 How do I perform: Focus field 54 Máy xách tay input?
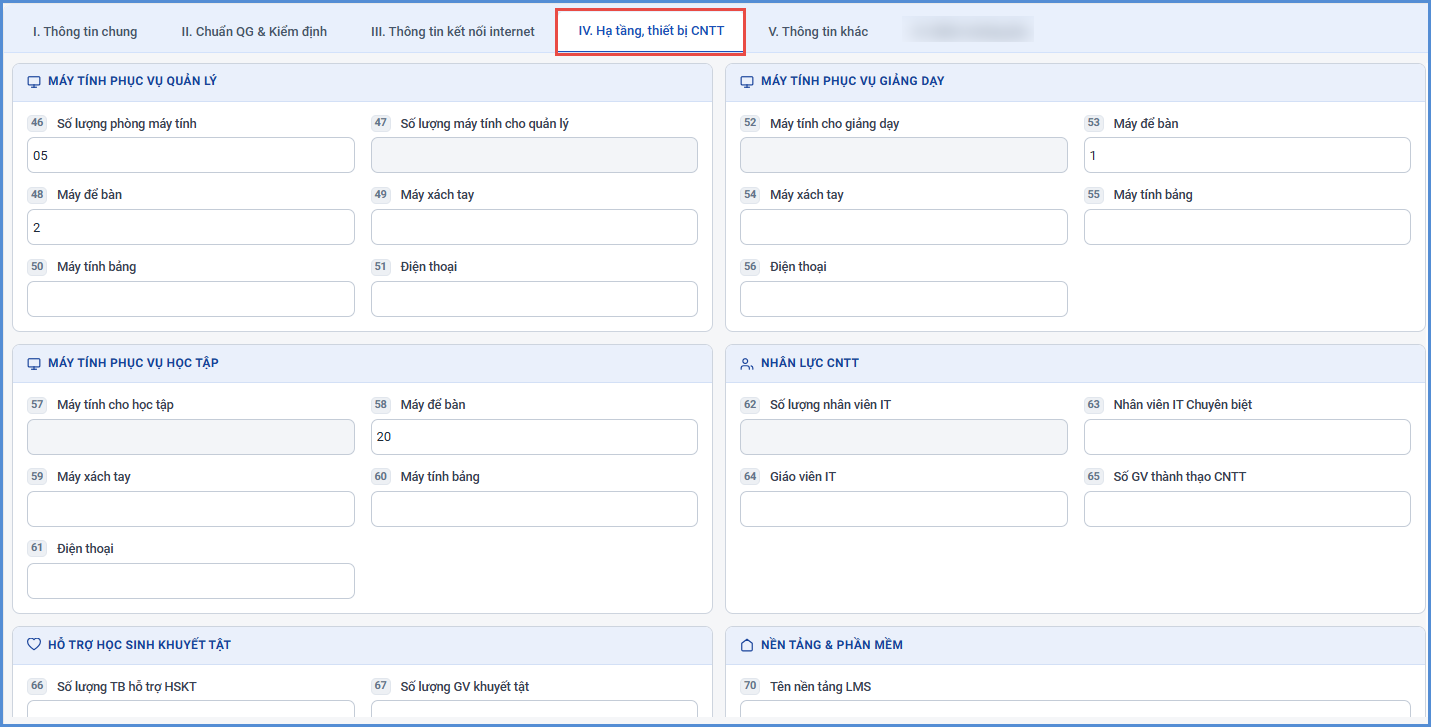pyautogui.click(x=904, y=227)
